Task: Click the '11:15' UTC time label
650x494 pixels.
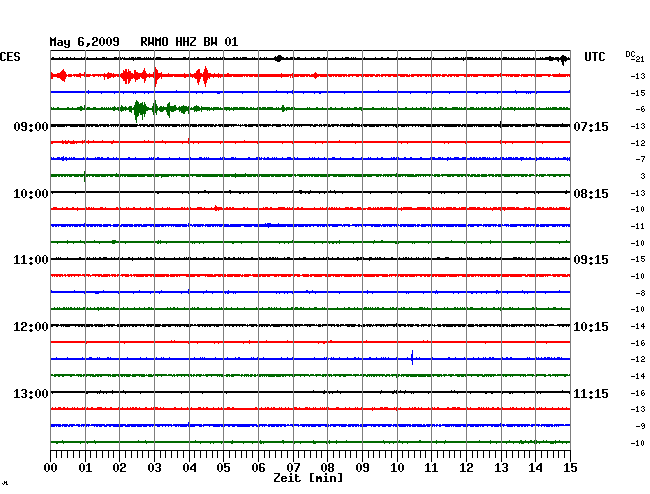Action: [591, 393]
